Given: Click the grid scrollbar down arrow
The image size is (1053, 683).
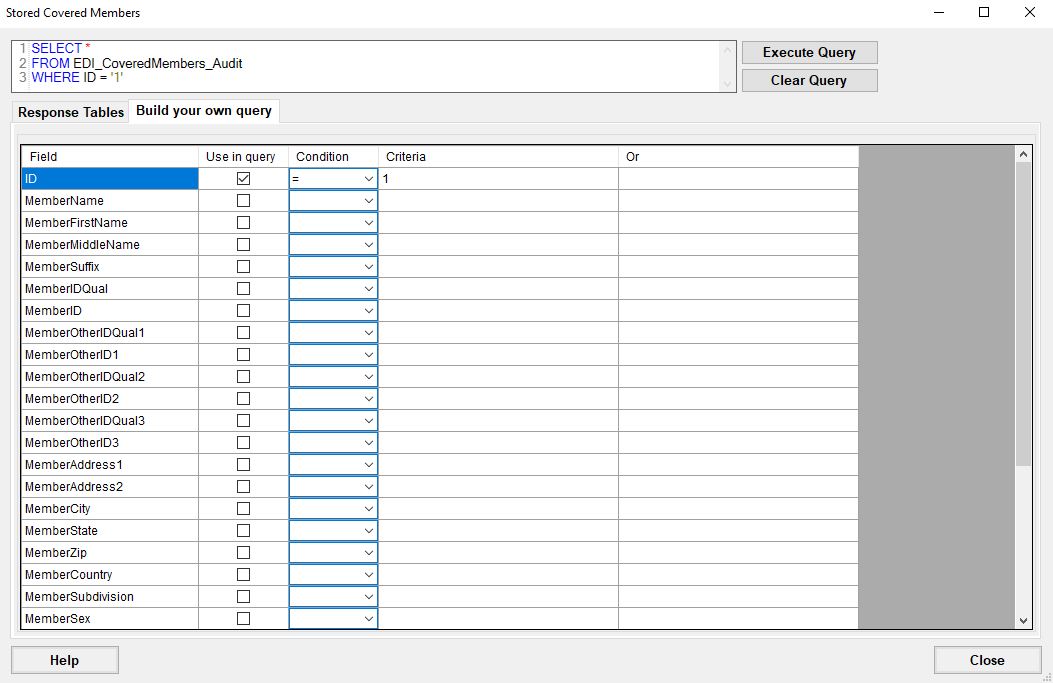Looking at the screenshot, I should click(x=1023, y=621).
